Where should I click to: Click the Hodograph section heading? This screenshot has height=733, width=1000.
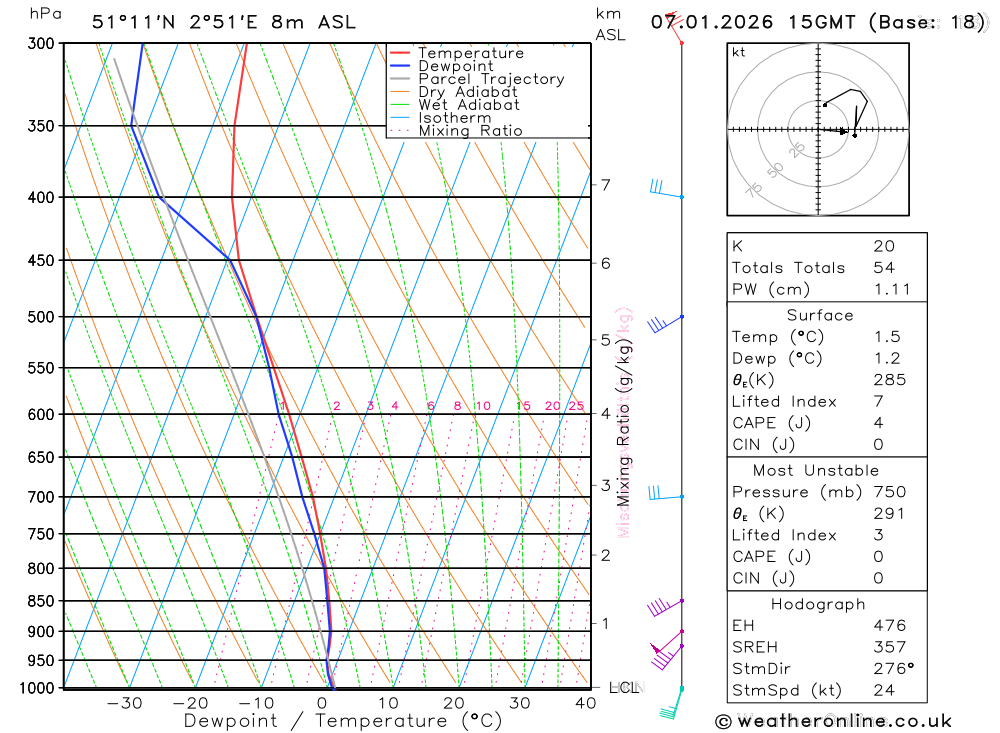pos(818,605)
